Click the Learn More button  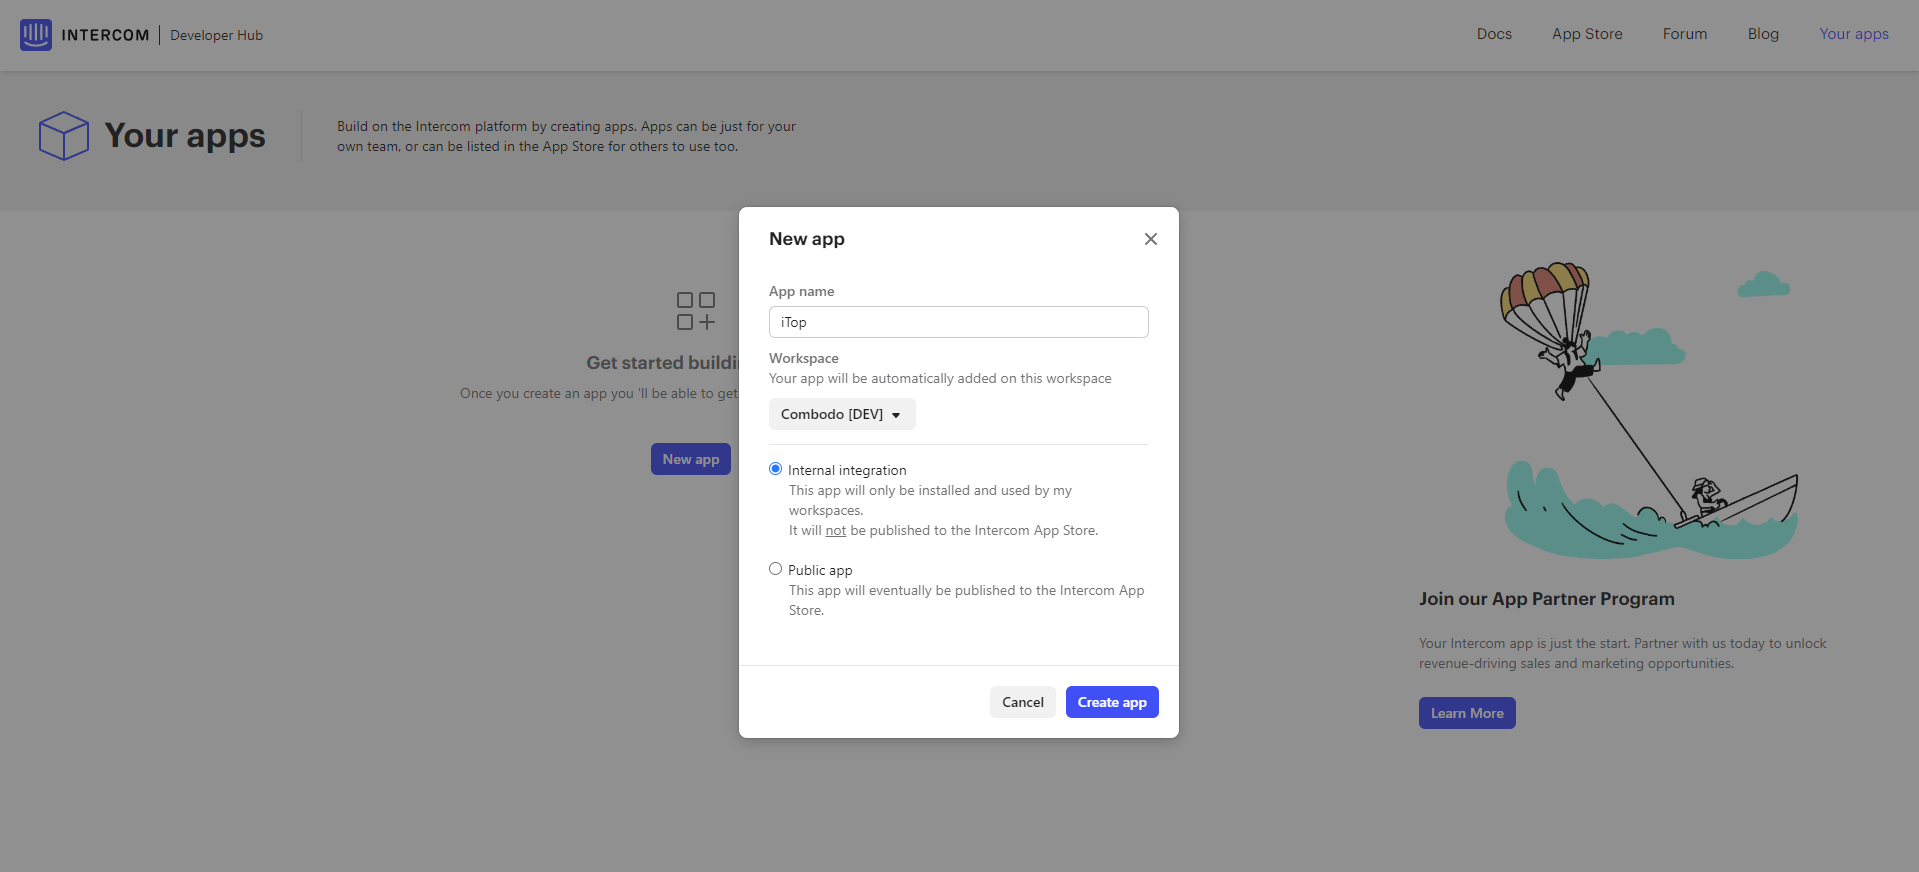[1466, 713]
